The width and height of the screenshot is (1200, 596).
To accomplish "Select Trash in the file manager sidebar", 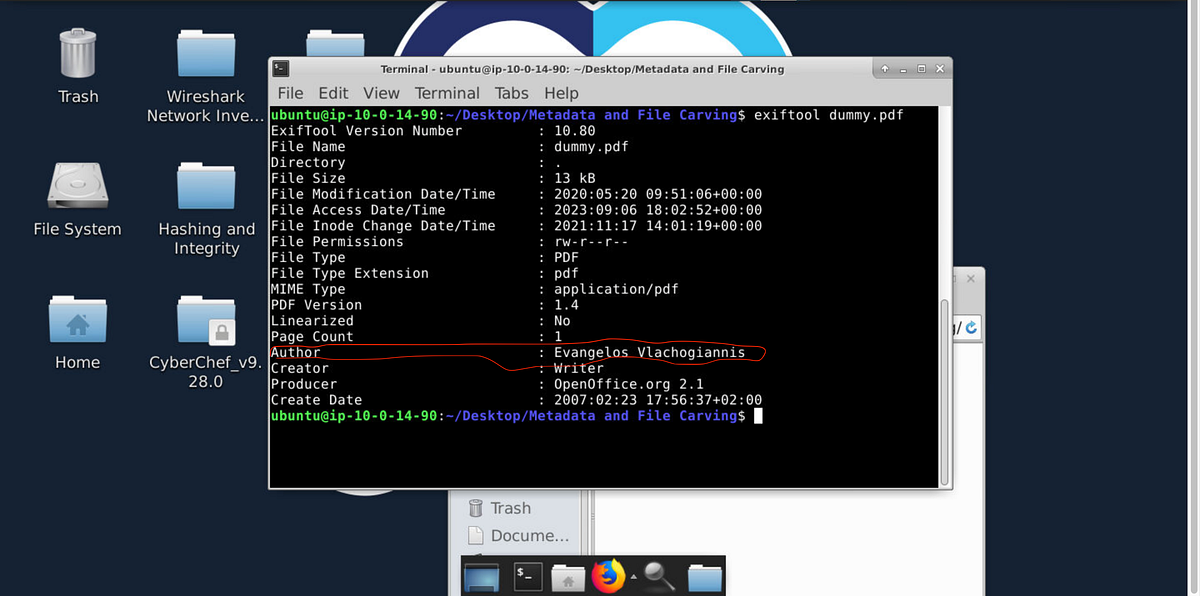I will pos(513,508).
